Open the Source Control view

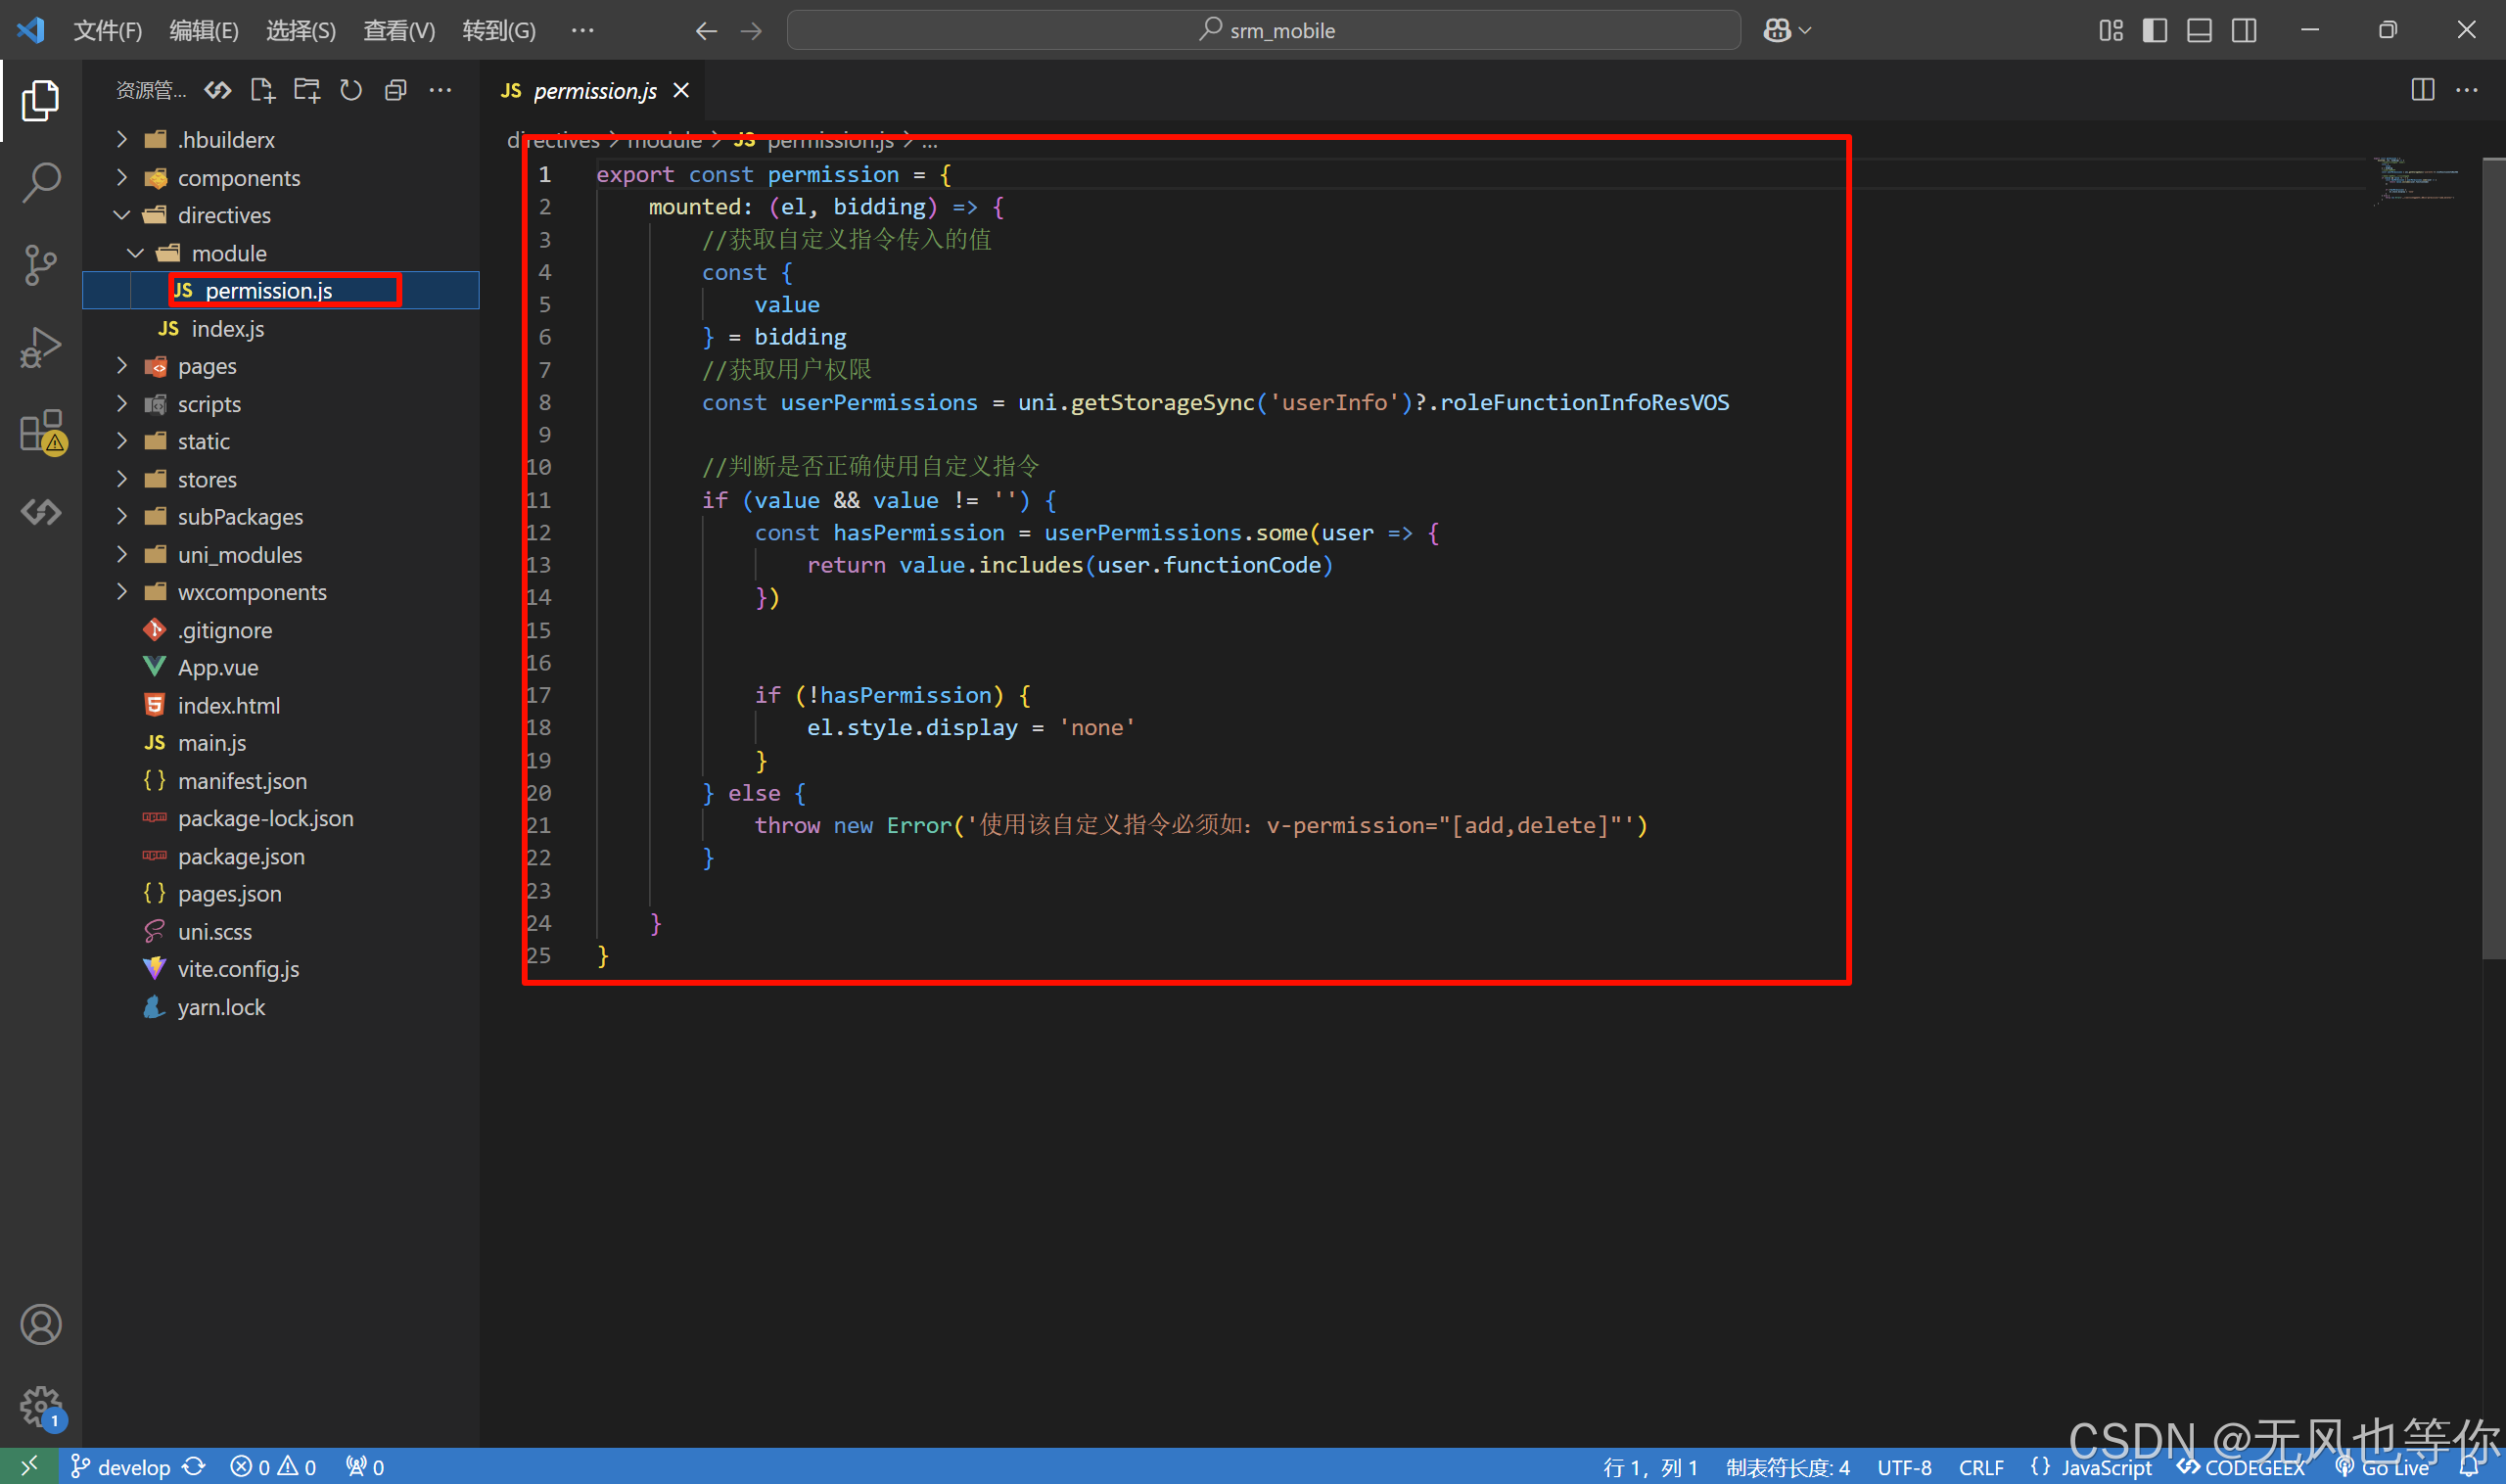point(40,265)
